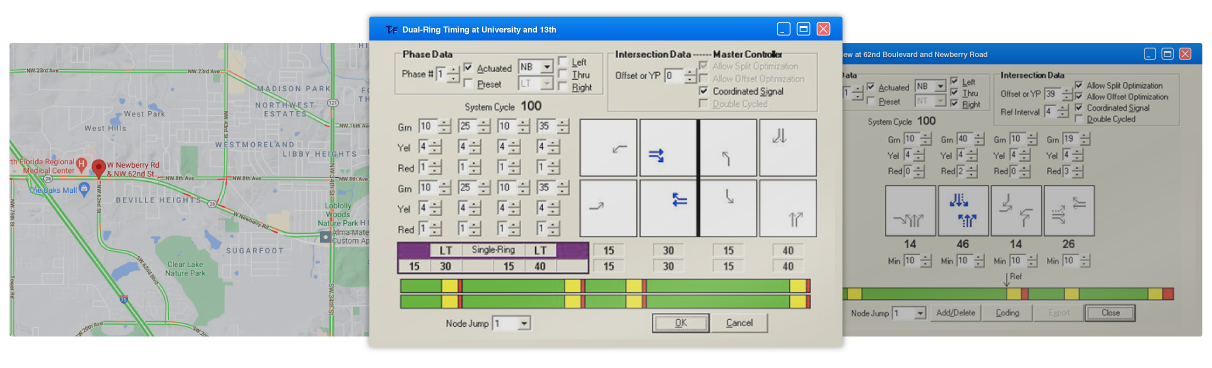Screen dimensions: 1212x368
Task: Select phase diagram above 26
Action: click(1069, 210)
